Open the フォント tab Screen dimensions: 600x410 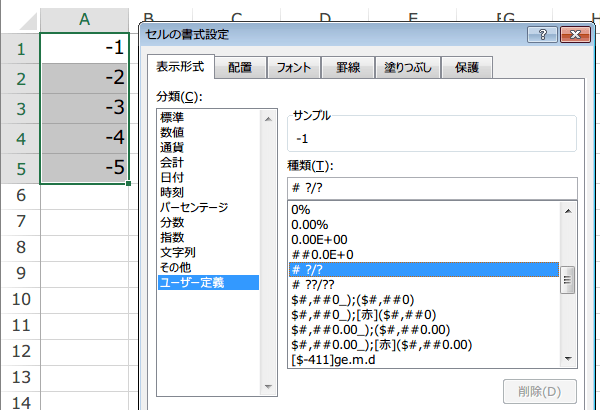(295, 68)
